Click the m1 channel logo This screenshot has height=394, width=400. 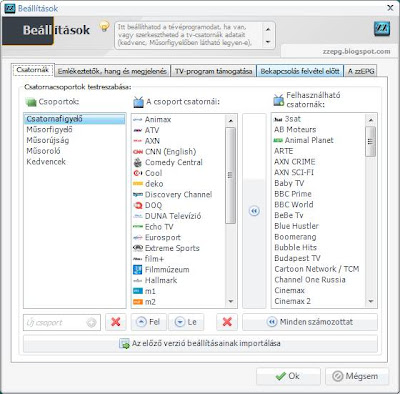pyautogui.click(x=138, y=291)
